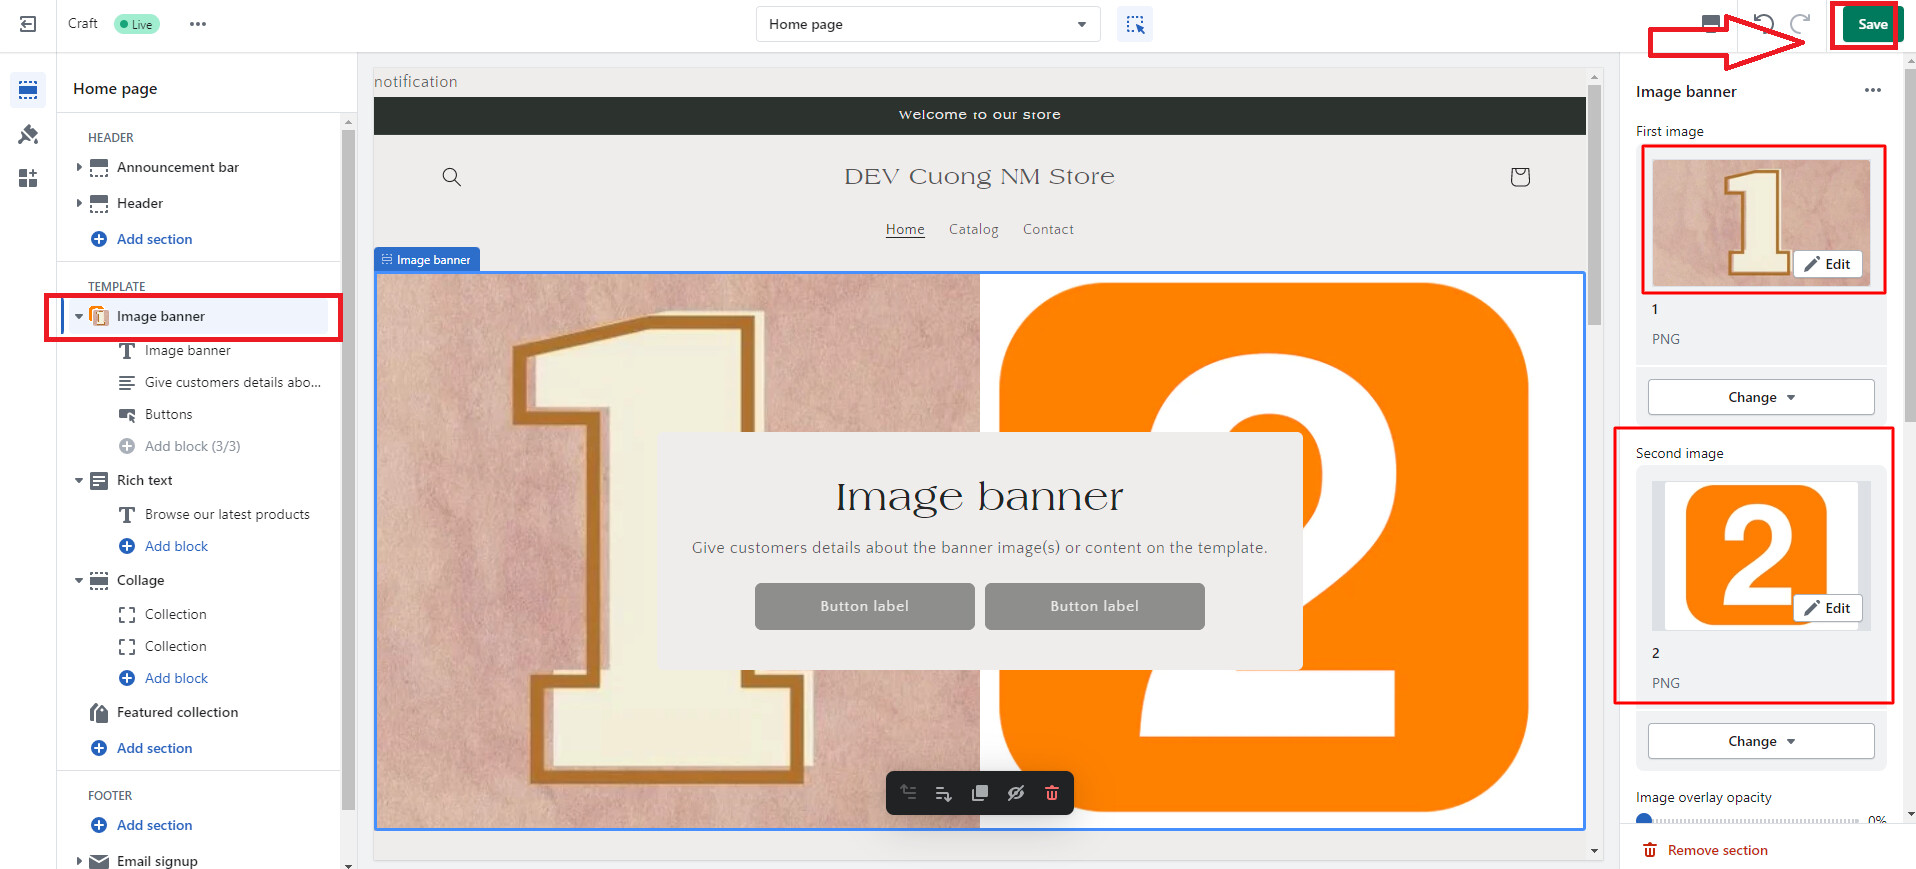Add a section under HEADER group

tap(142, 239)
